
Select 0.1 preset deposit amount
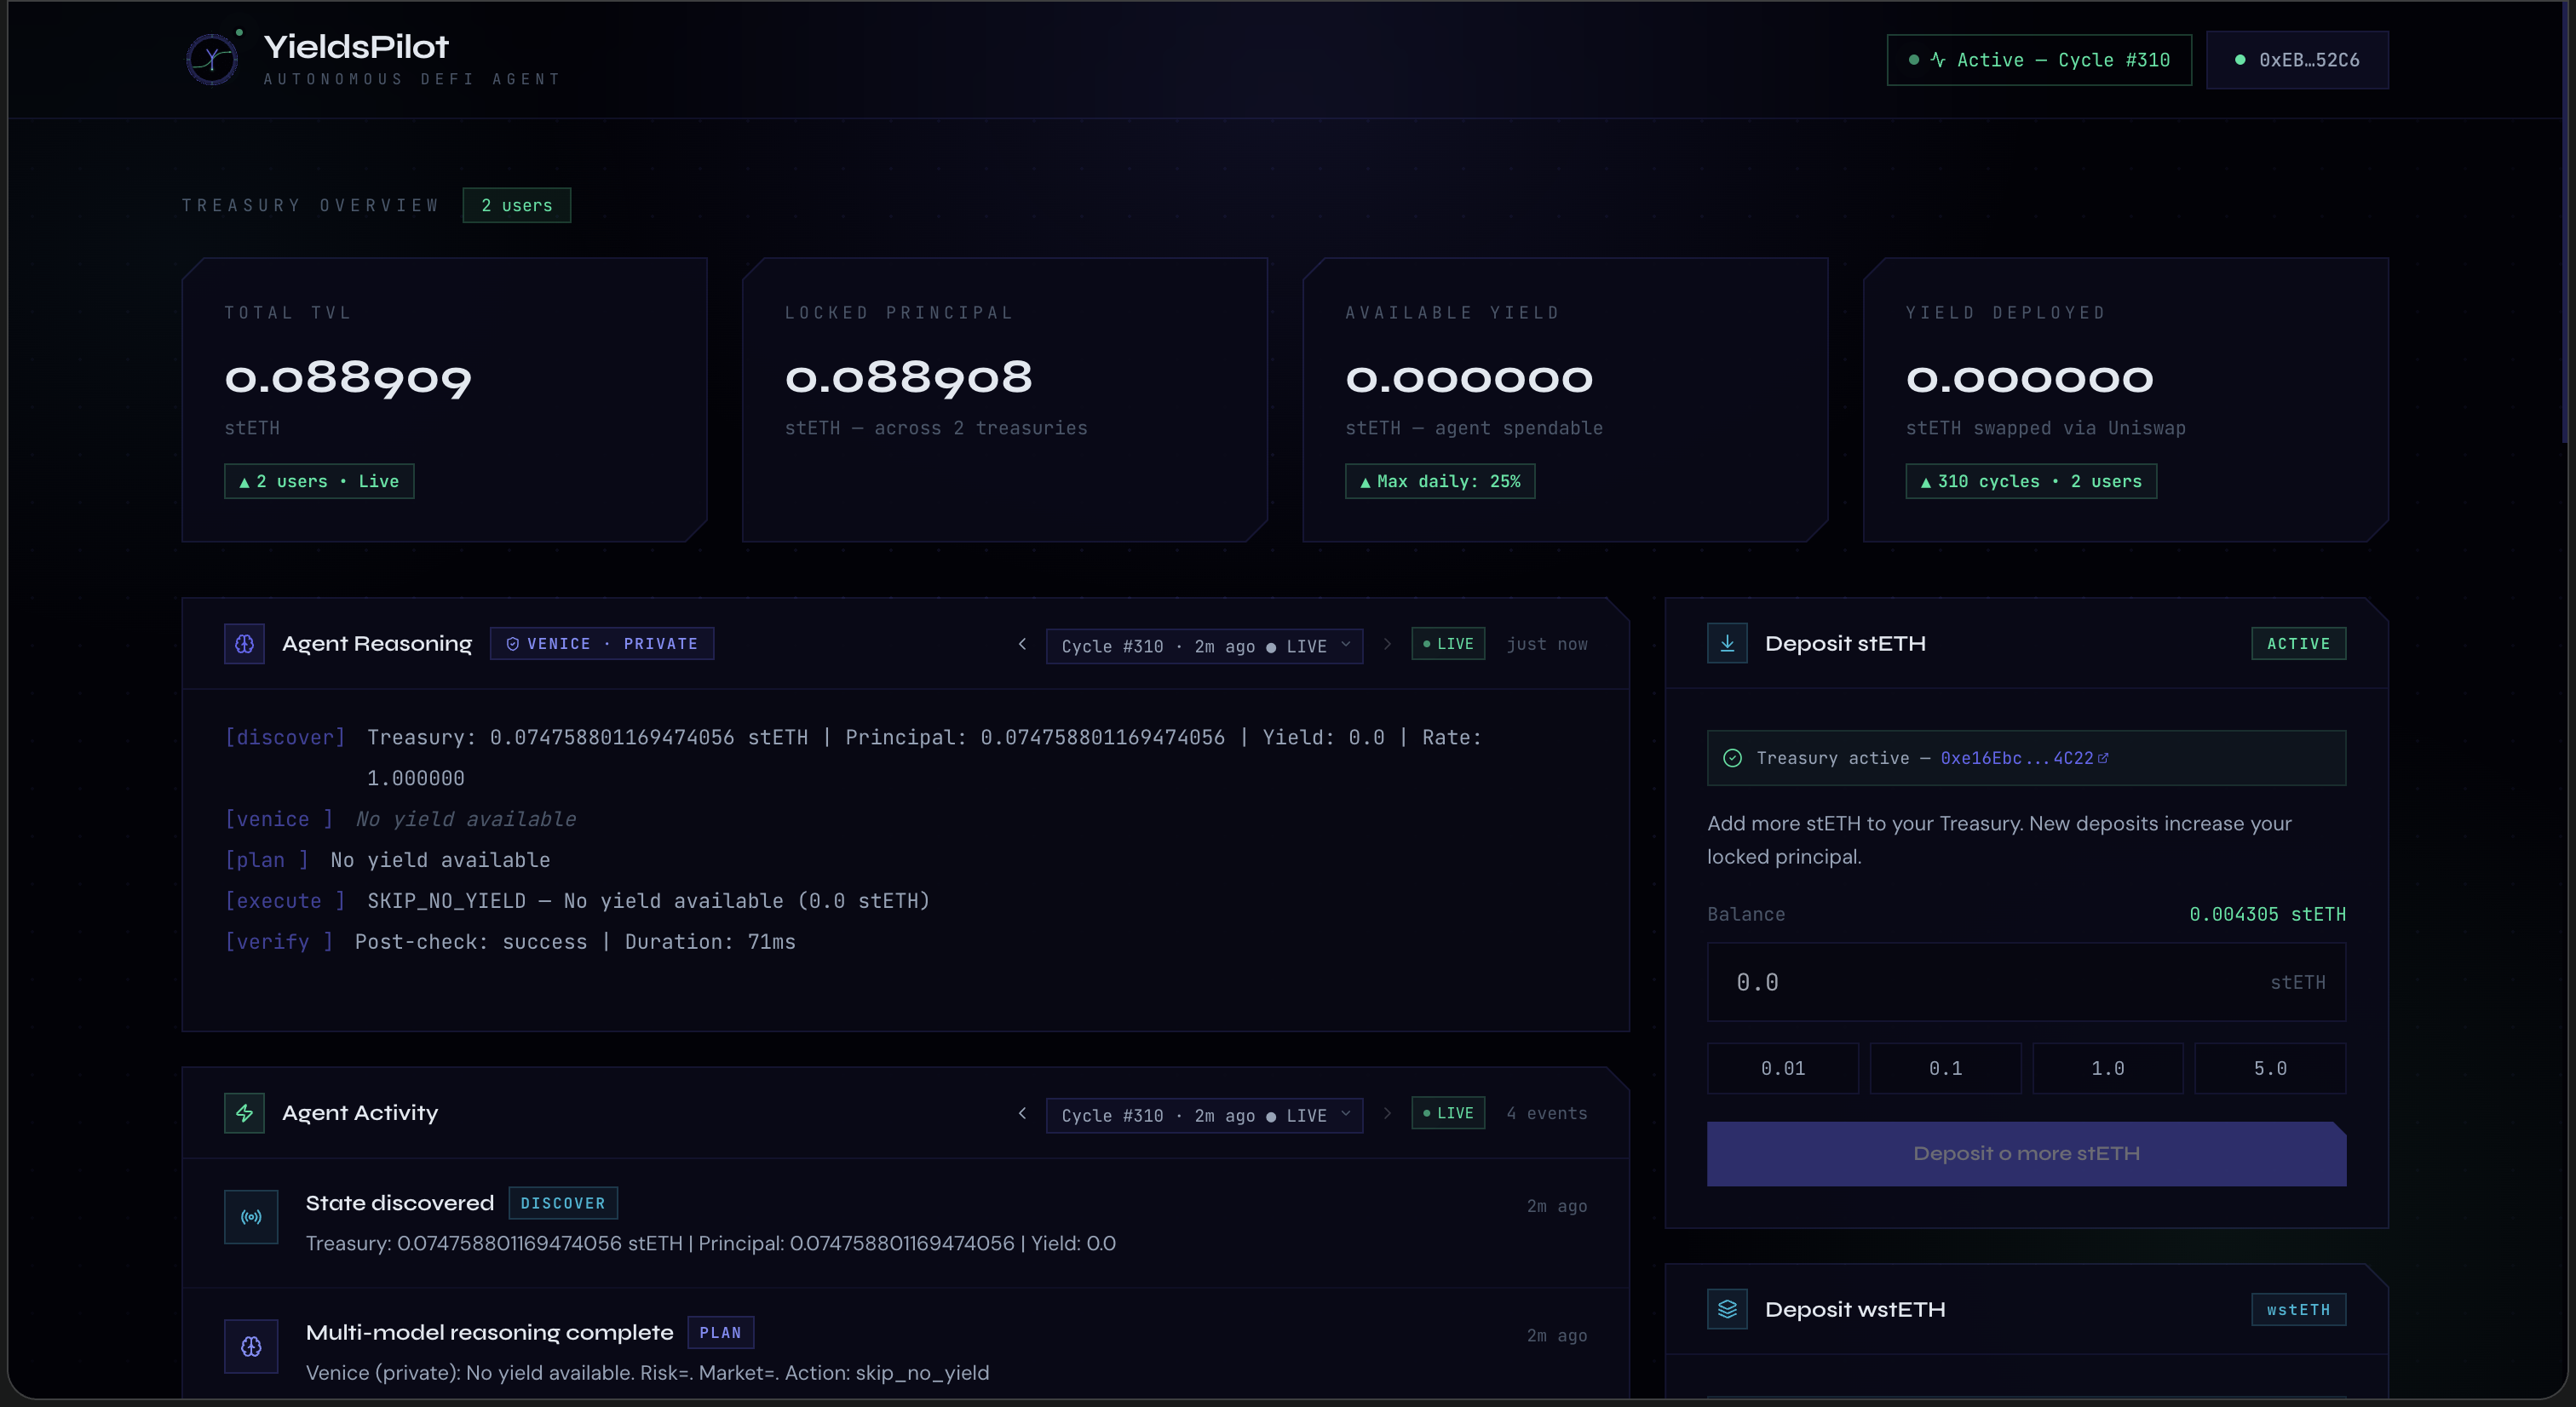[x=1945, y=1068]
